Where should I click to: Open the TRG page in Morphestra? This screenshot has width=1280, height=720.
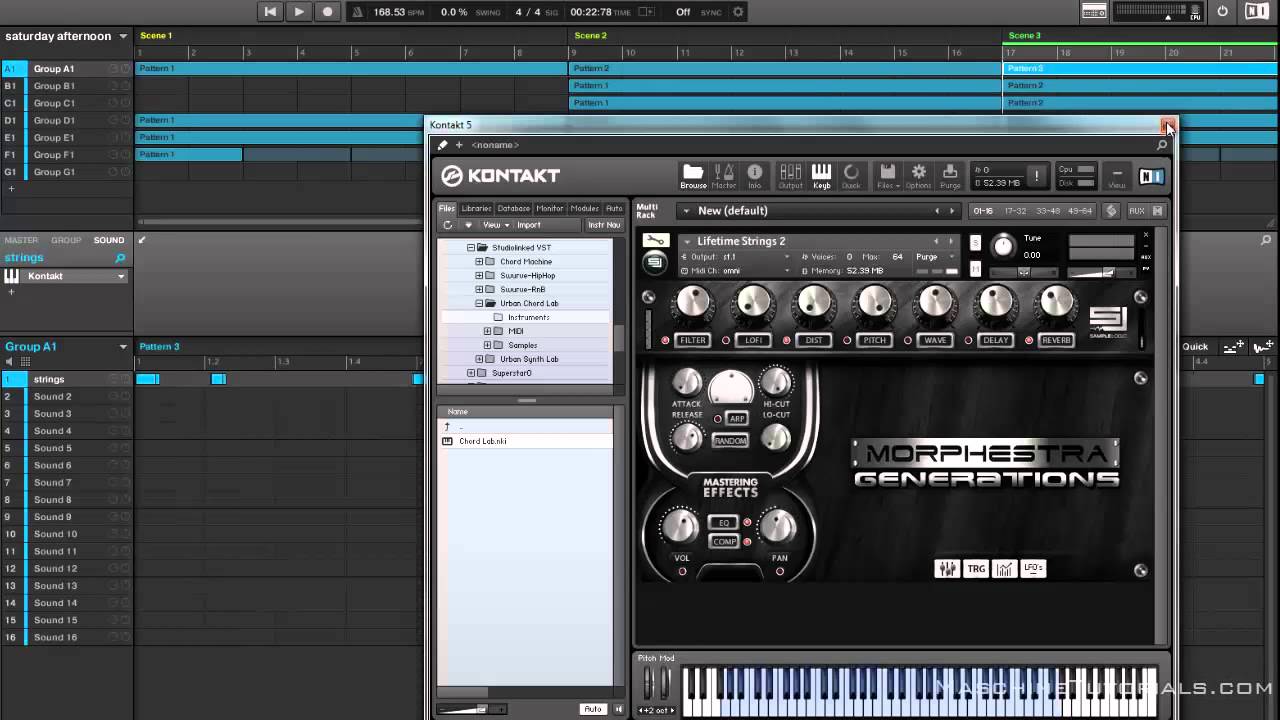[976, 569]
